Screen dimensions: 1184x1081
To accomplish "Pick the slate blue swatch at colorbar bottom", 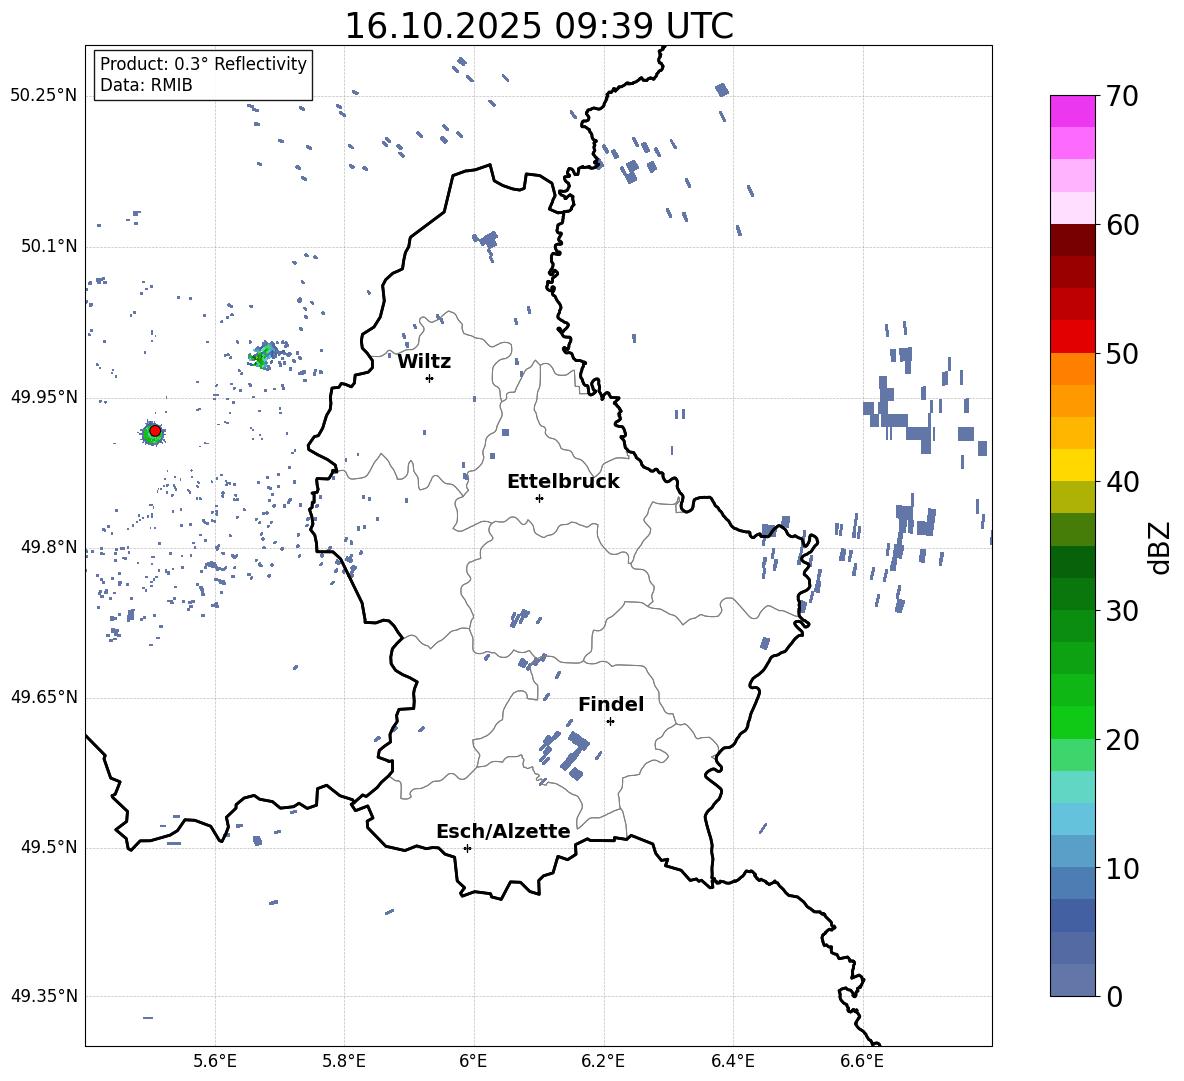I will pos(1072,980).
